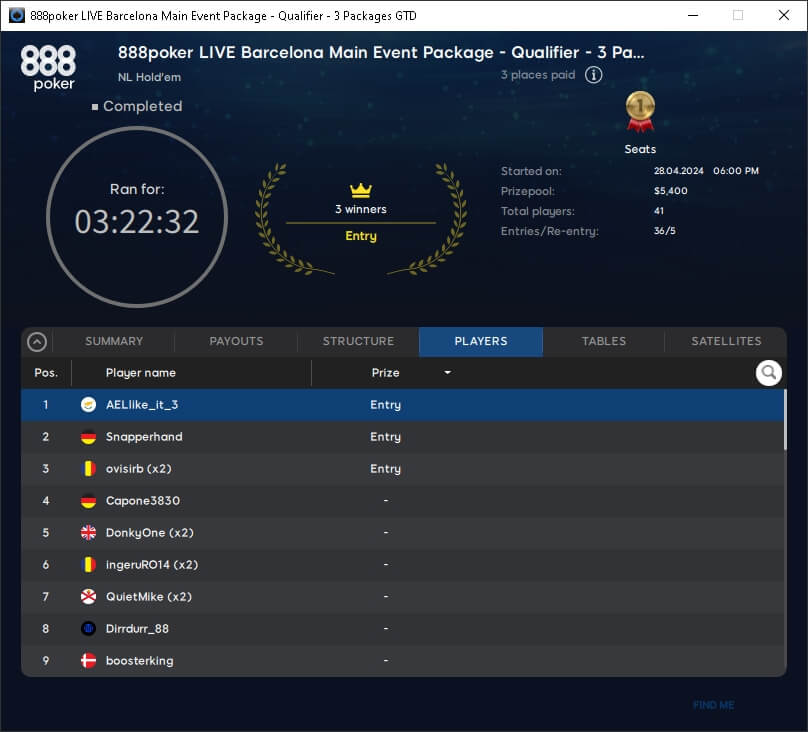
Task: Select the Players tab
Action: (x=481, y=341)
